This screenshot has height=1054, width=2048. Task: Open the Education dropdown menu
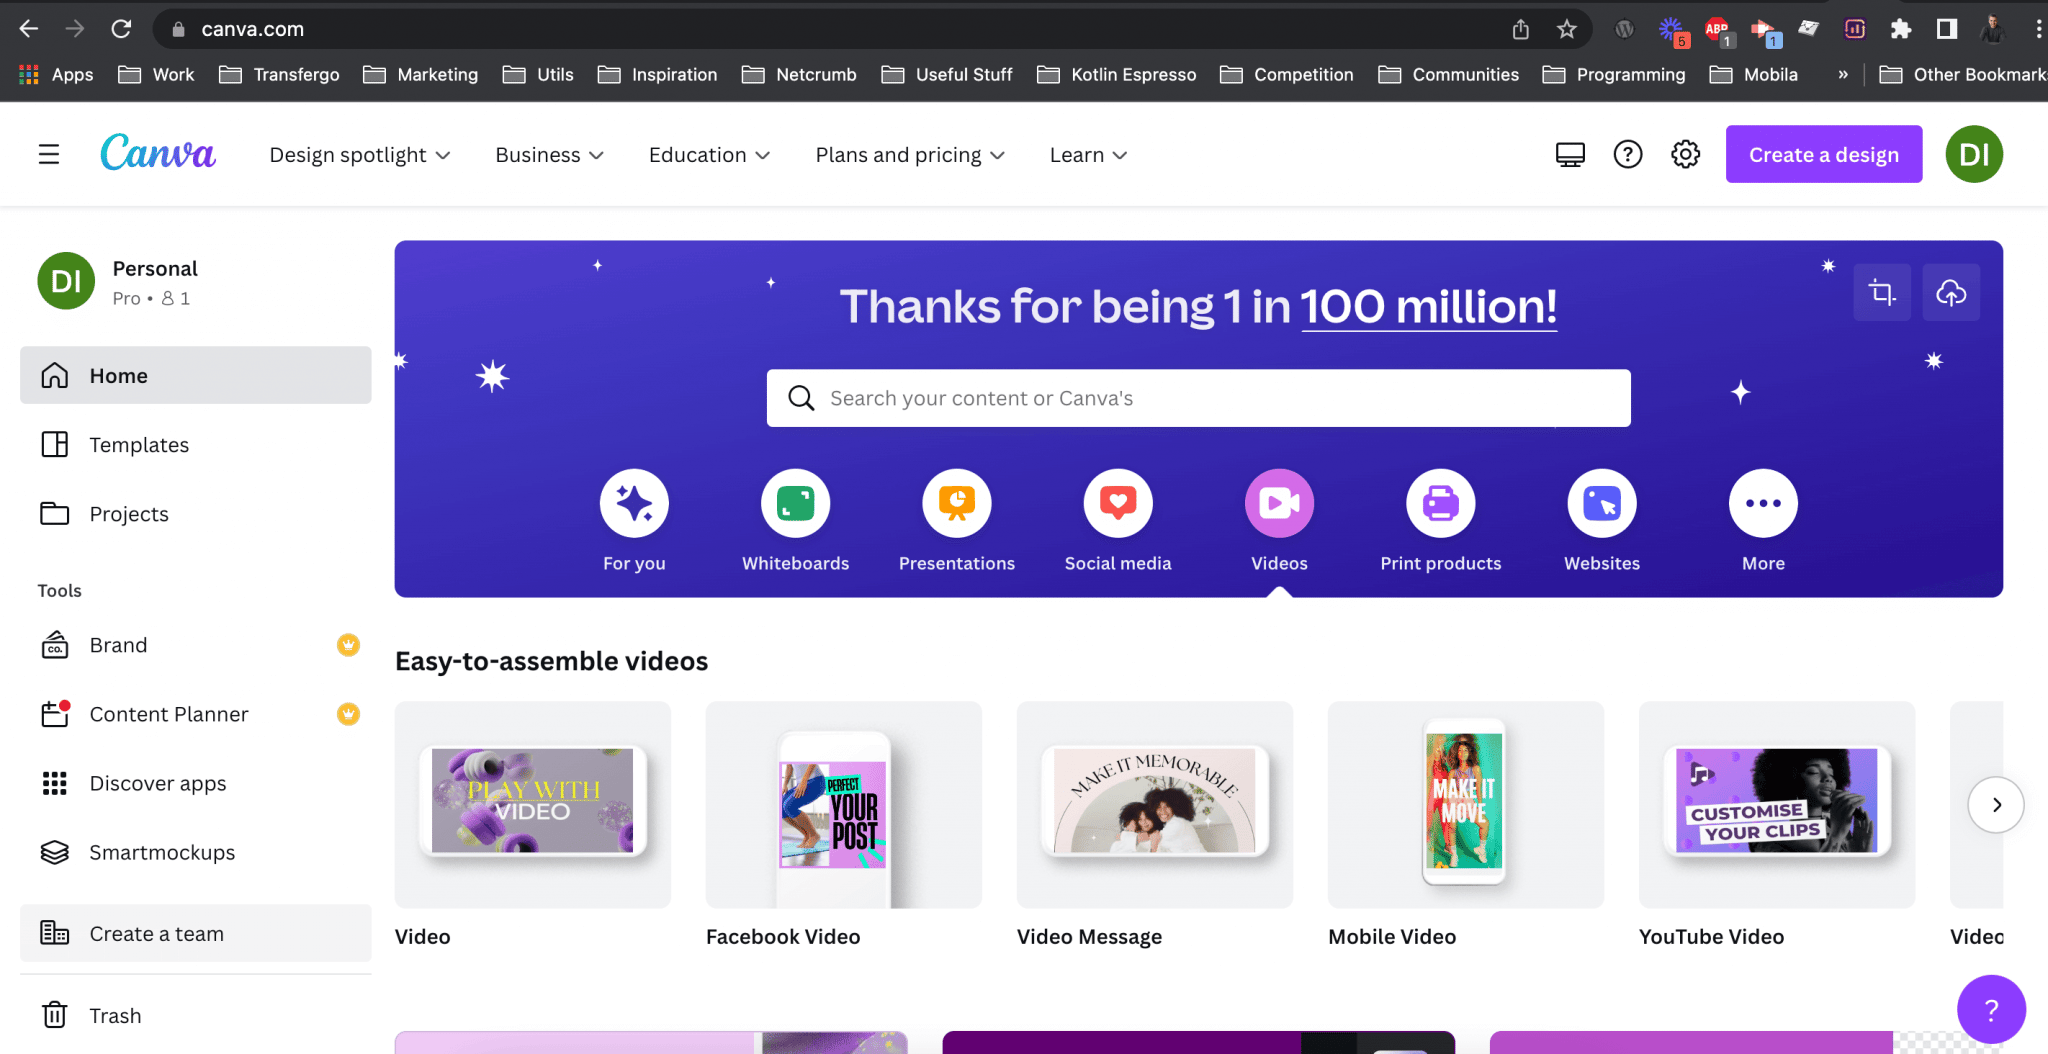pos(708,155)
